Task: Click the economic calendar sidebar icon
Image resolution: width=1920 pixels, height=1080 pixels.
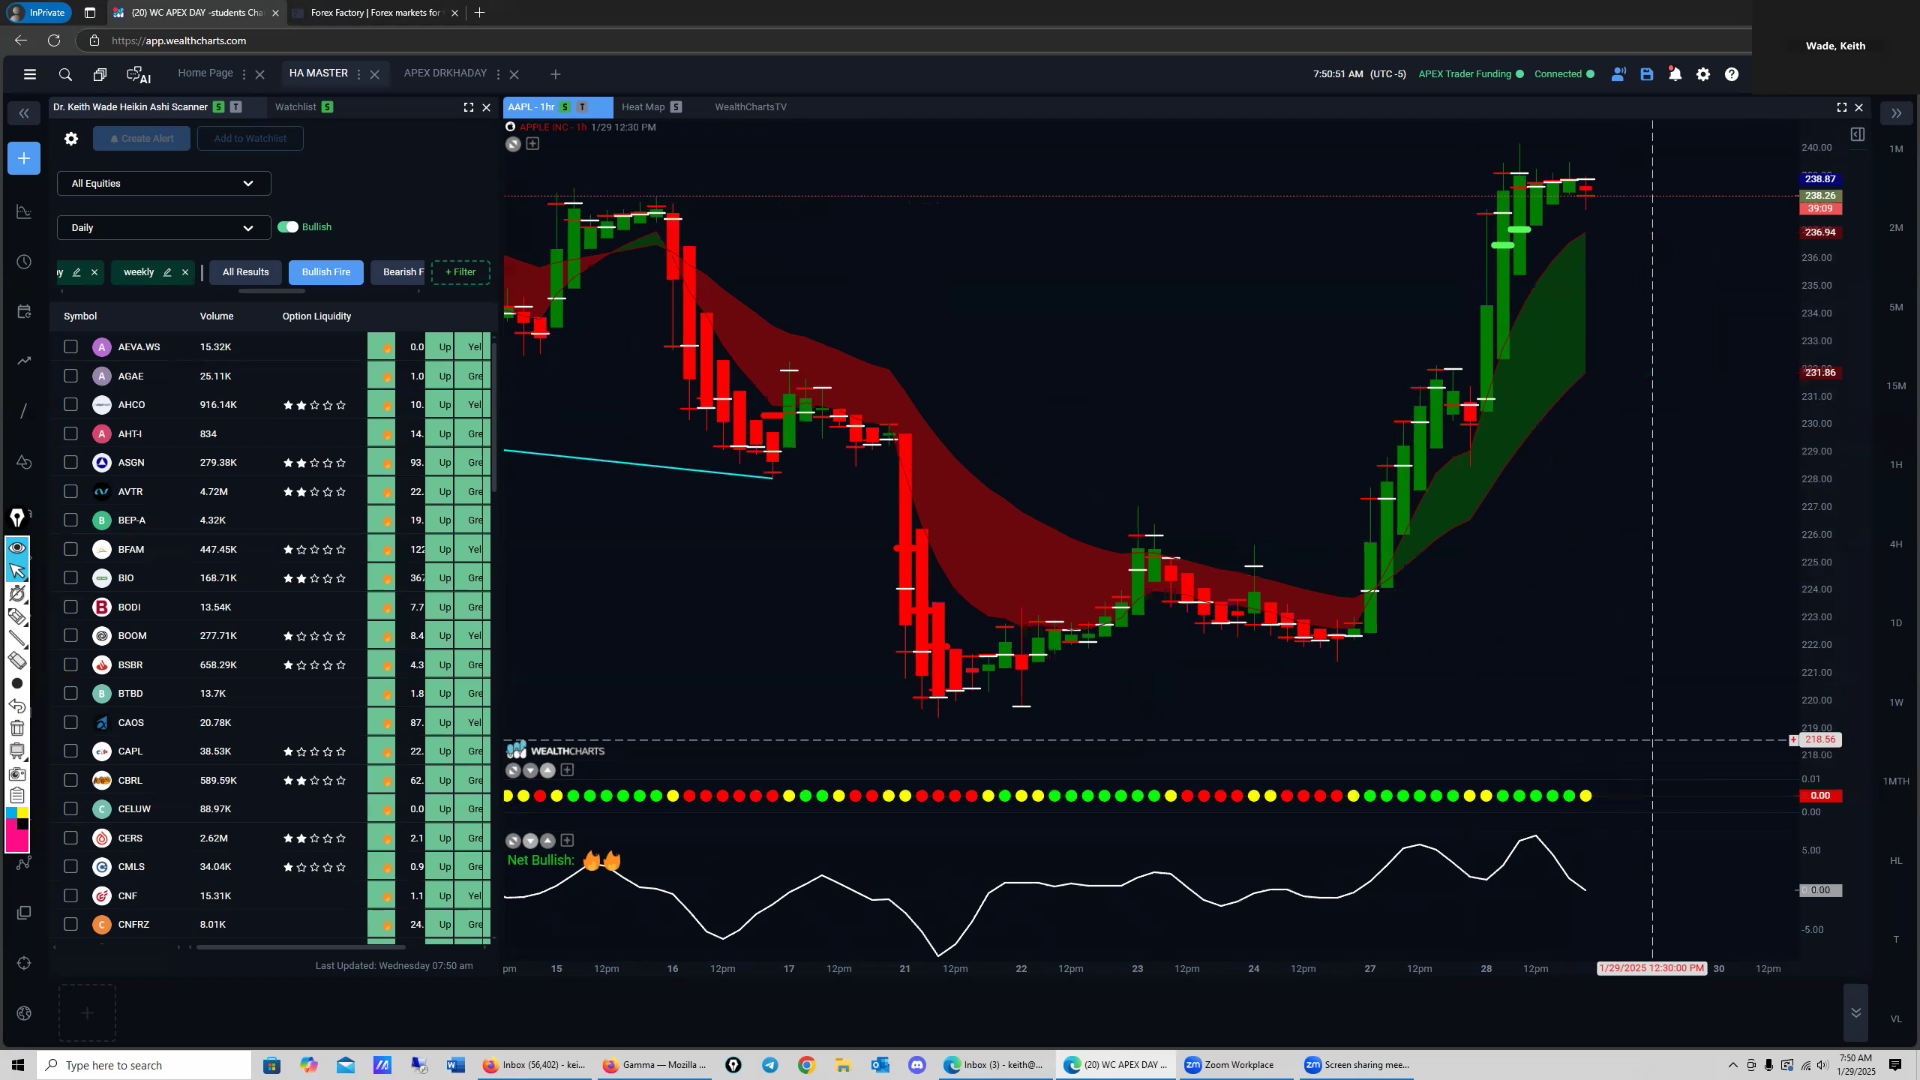Action: (24, 312)
